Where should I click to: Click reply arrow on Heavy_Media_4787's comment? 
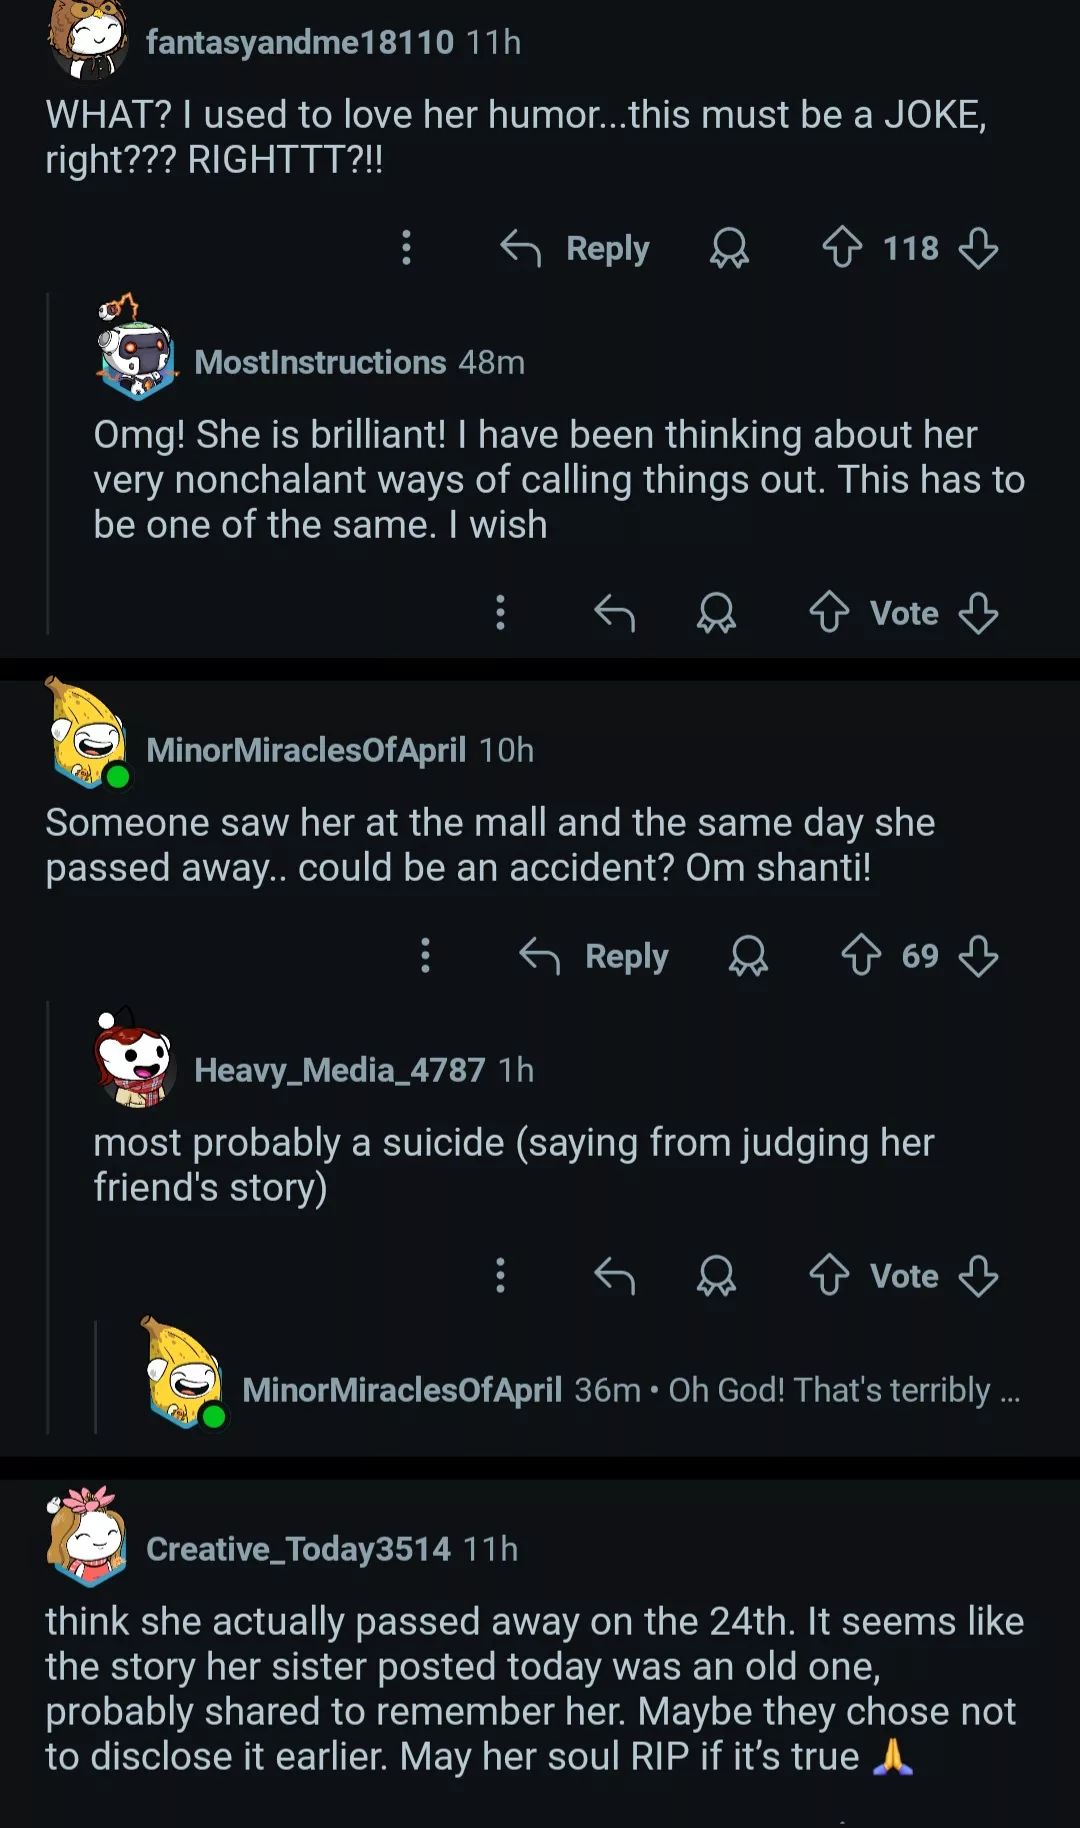coord(614,1276)
